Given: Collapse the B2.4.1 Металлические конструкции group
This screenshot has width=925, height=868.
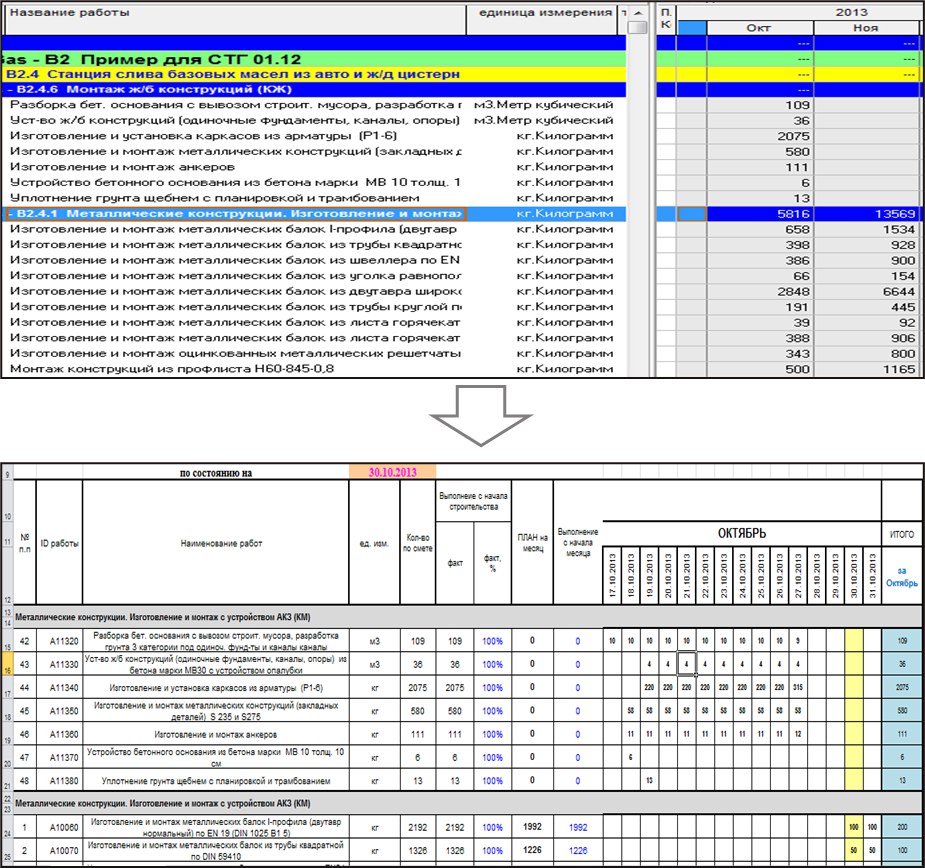Looking at the screenshot, I should [x=11, y=214].
